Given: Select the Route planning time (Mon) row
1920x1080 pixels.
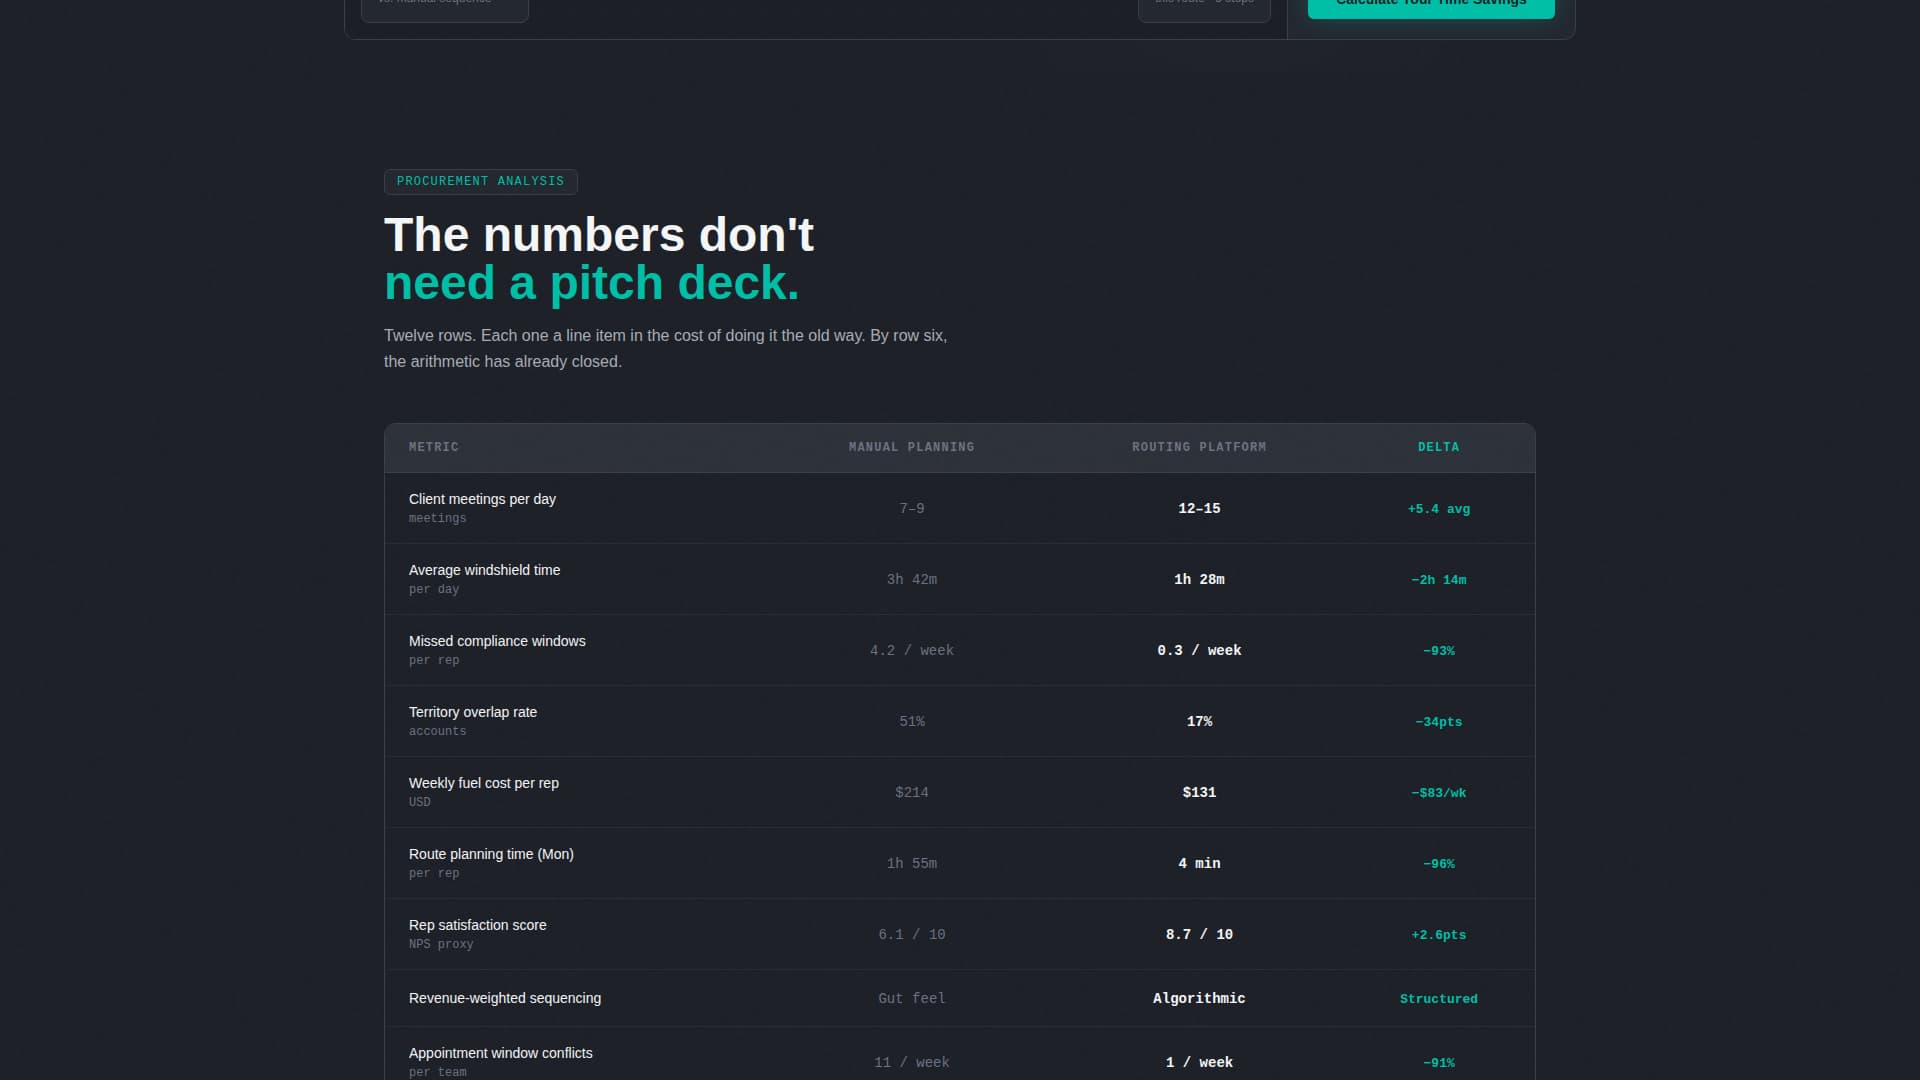Looking at the screenshot, I should tap(960, 862).
